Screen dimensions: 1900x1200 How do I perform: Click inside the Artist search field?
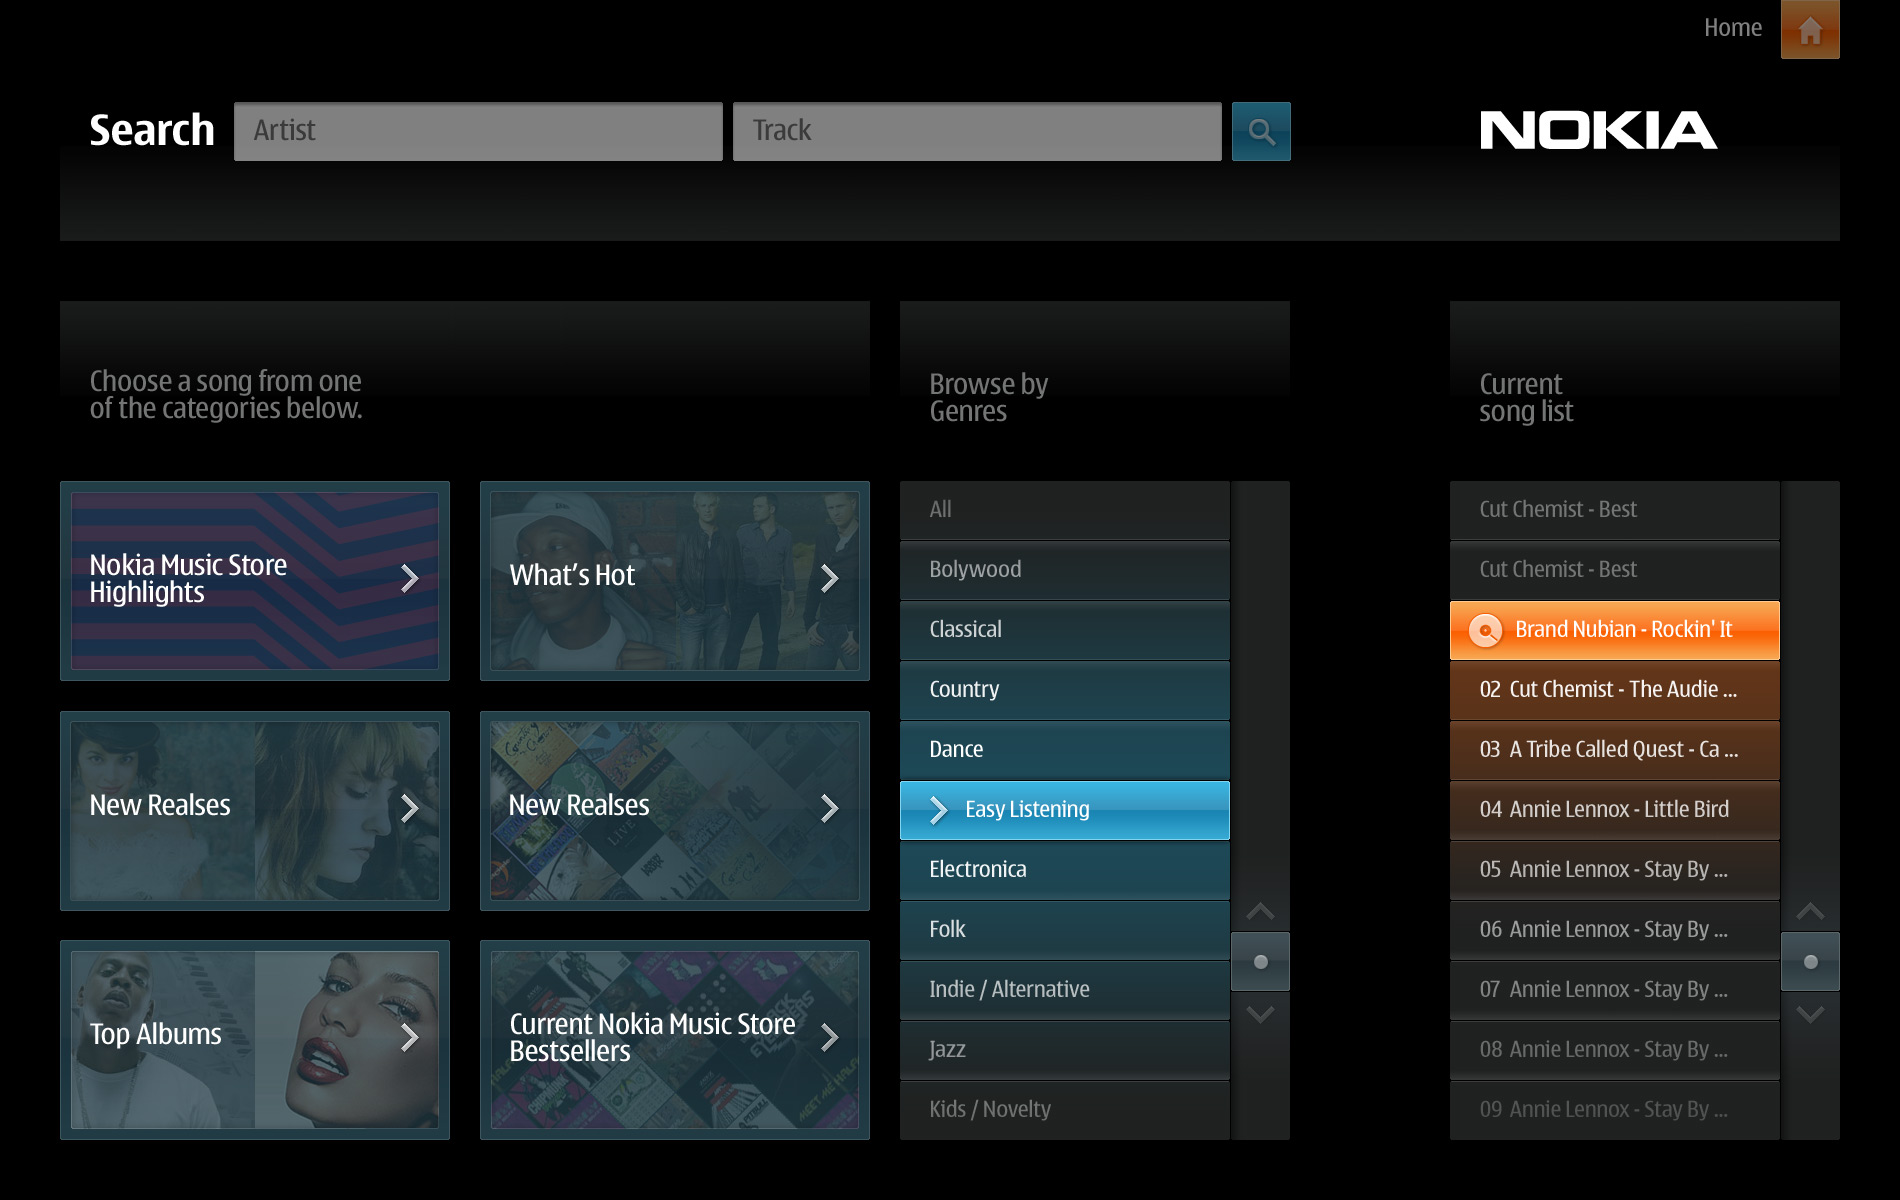(x=478, y=130)
